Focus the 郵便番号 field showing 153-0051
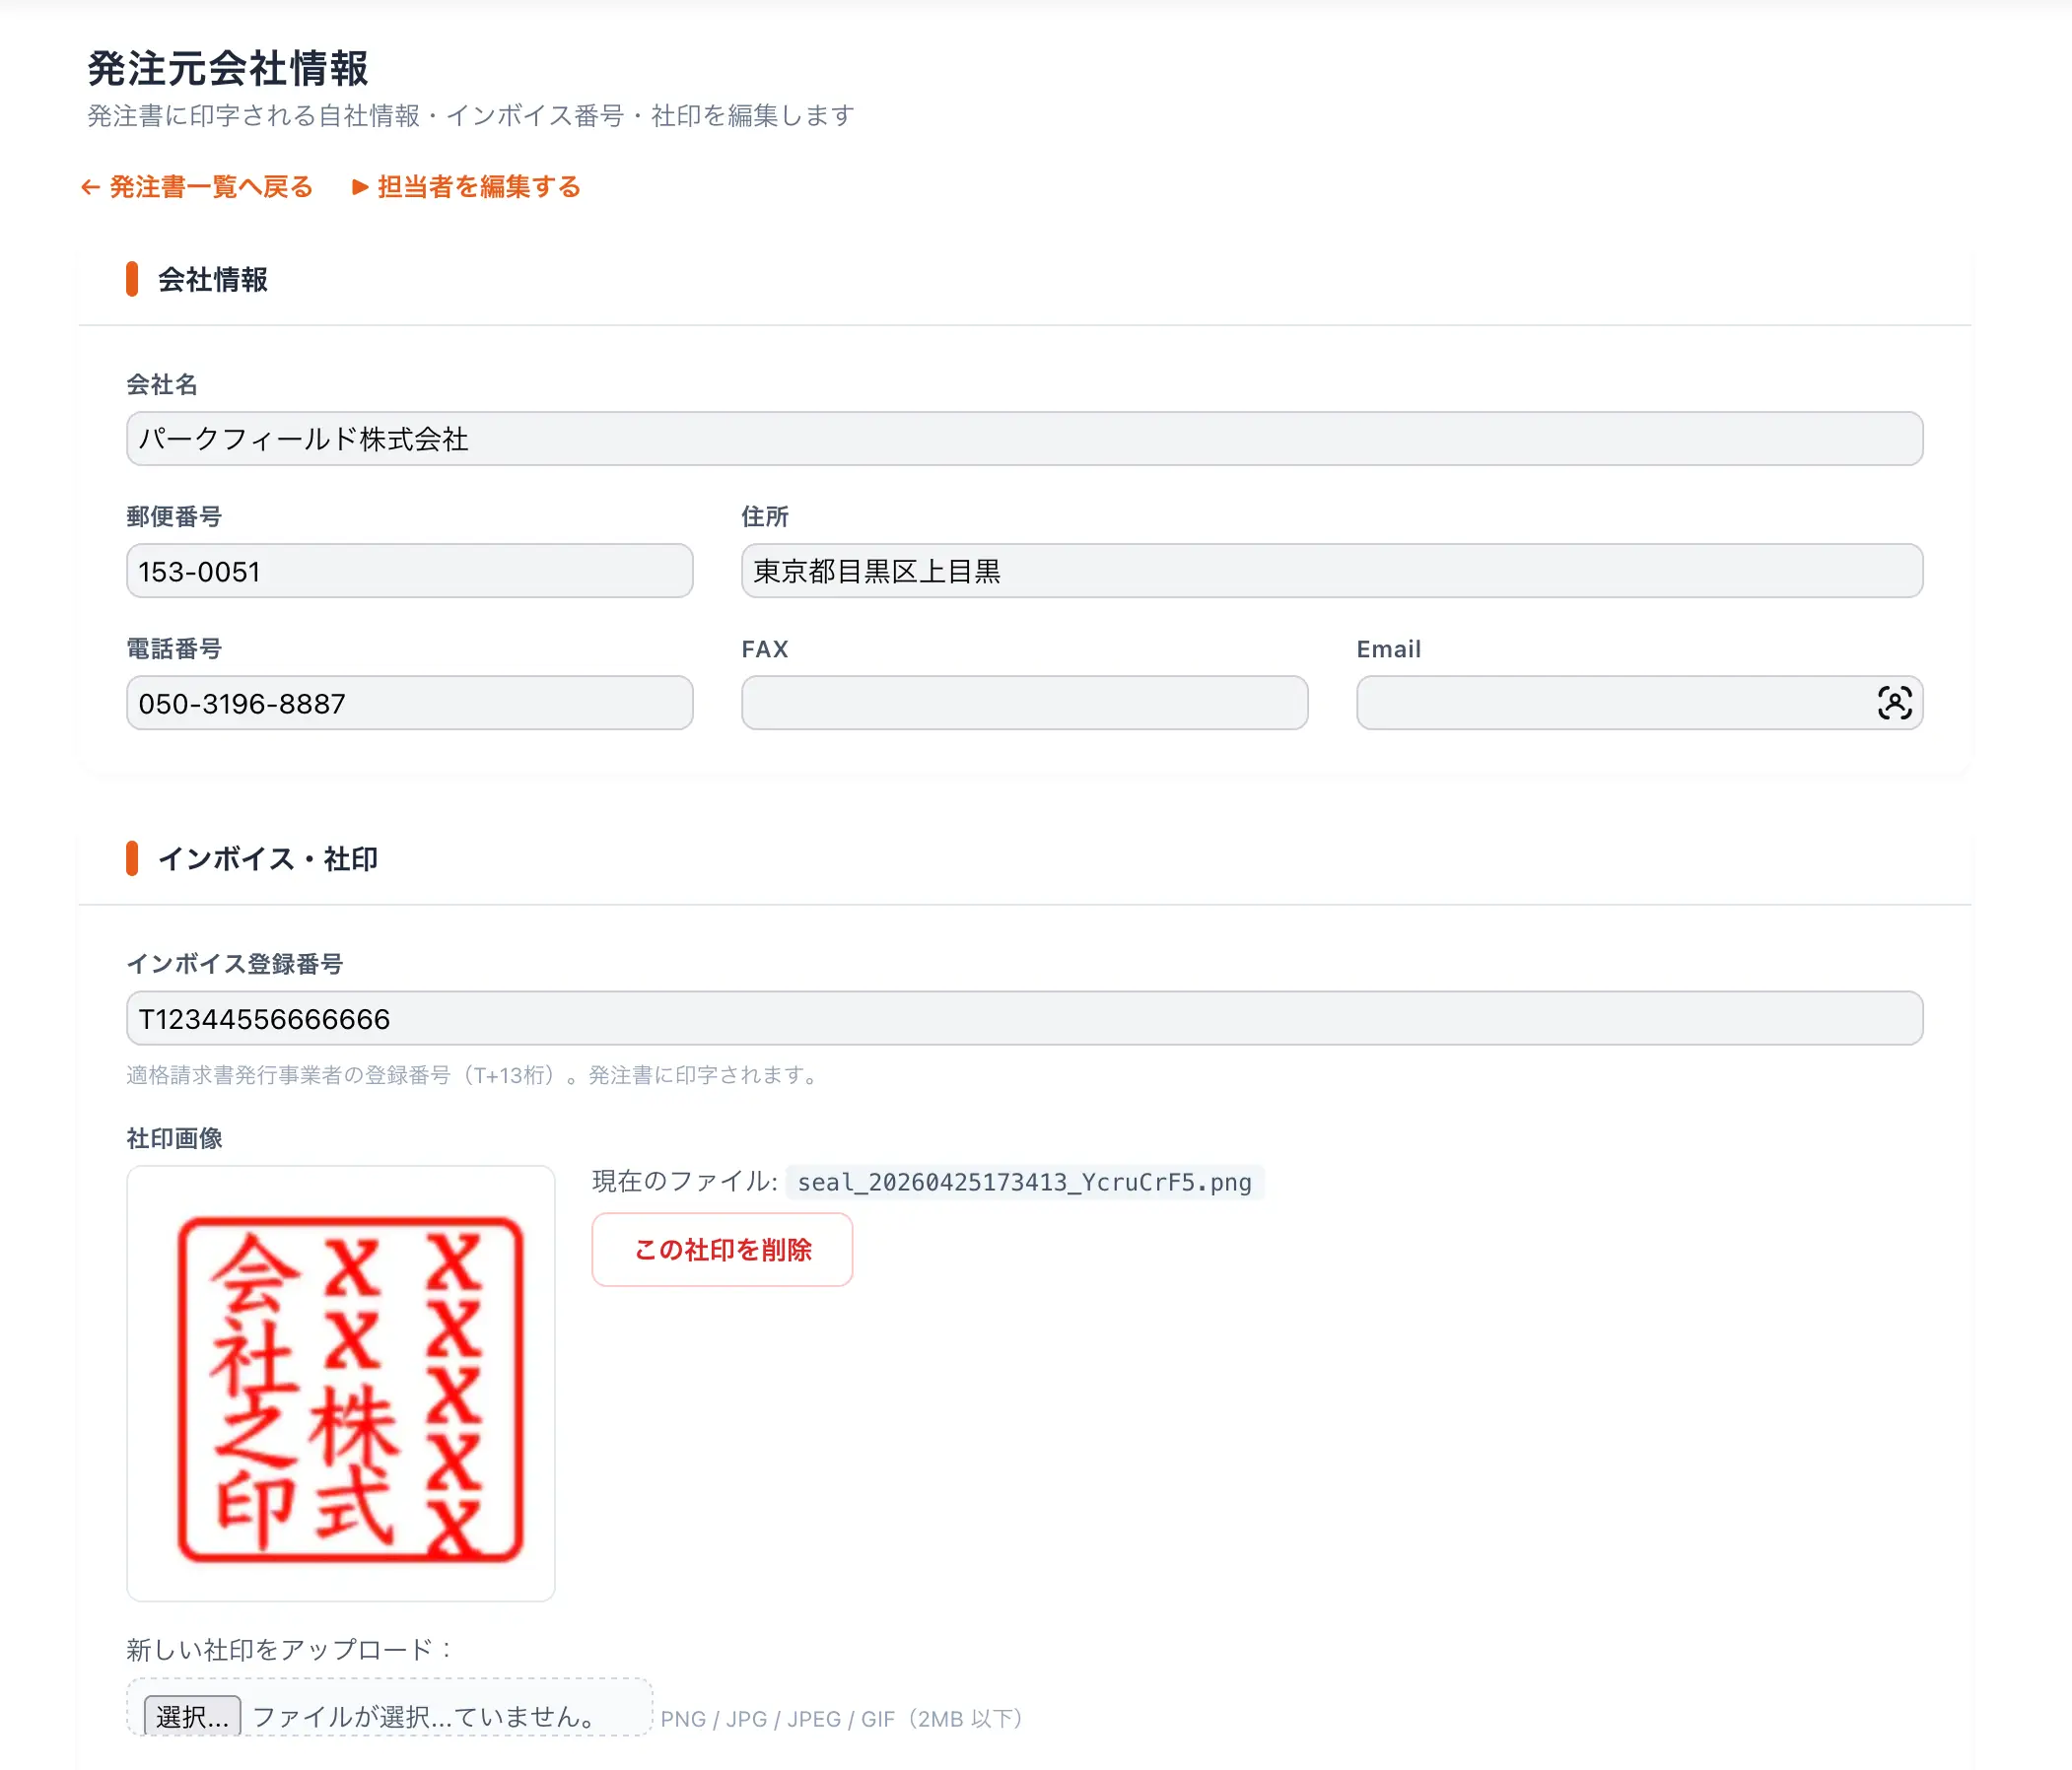The height and width of the screenshot is (1770, 2072). pyautogui.click(x=410, y=571)
